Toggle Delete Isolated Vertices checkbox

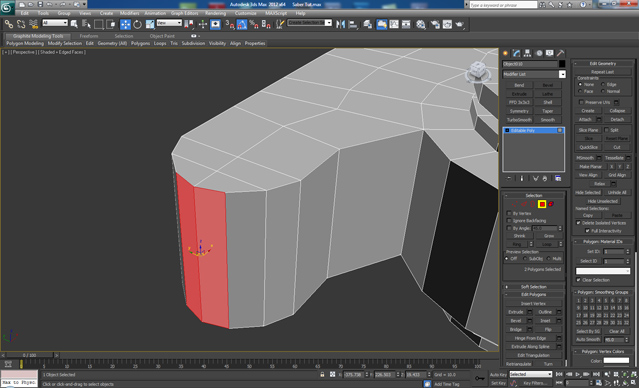(x=578, y=223)
